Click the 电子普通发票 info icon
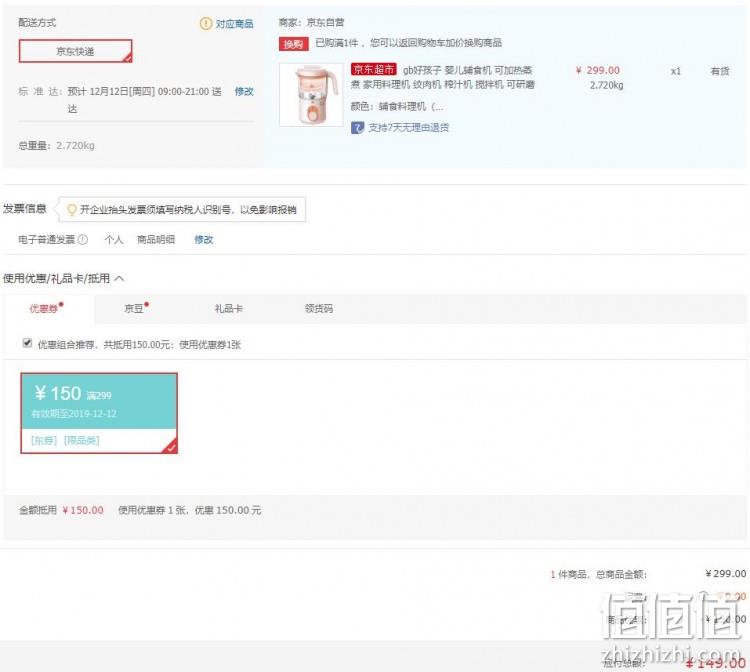The width and height of the screenshot is (750, 672). (83, 239)
